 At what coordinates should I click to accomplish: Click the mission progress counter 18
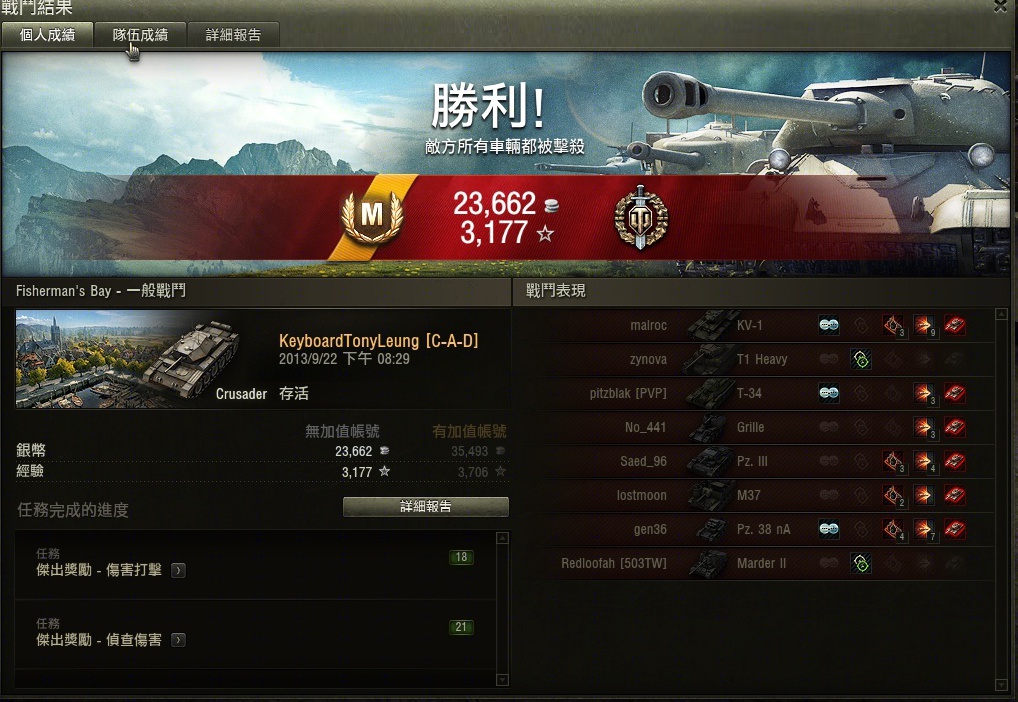(x=461, y=557)
